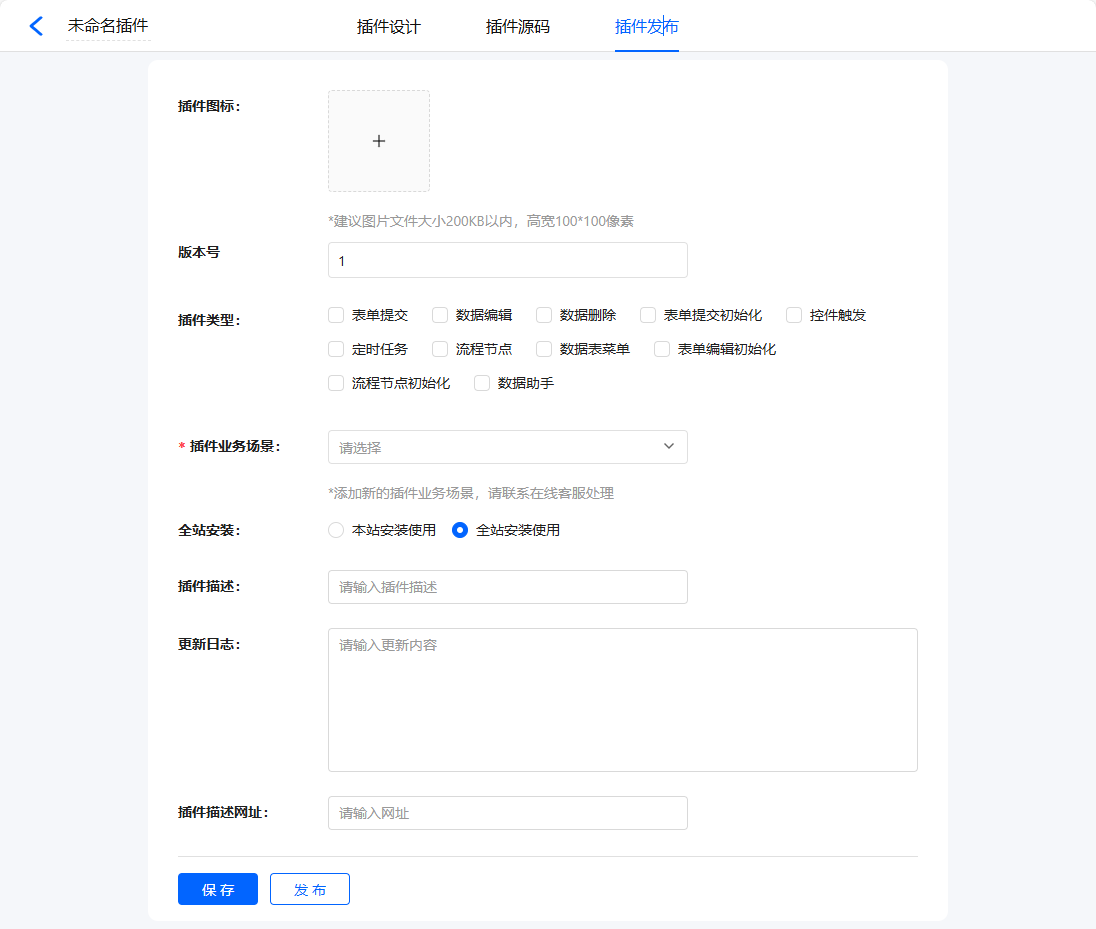Select the 本站安装使用 radio button

click(x=336, y=530)
